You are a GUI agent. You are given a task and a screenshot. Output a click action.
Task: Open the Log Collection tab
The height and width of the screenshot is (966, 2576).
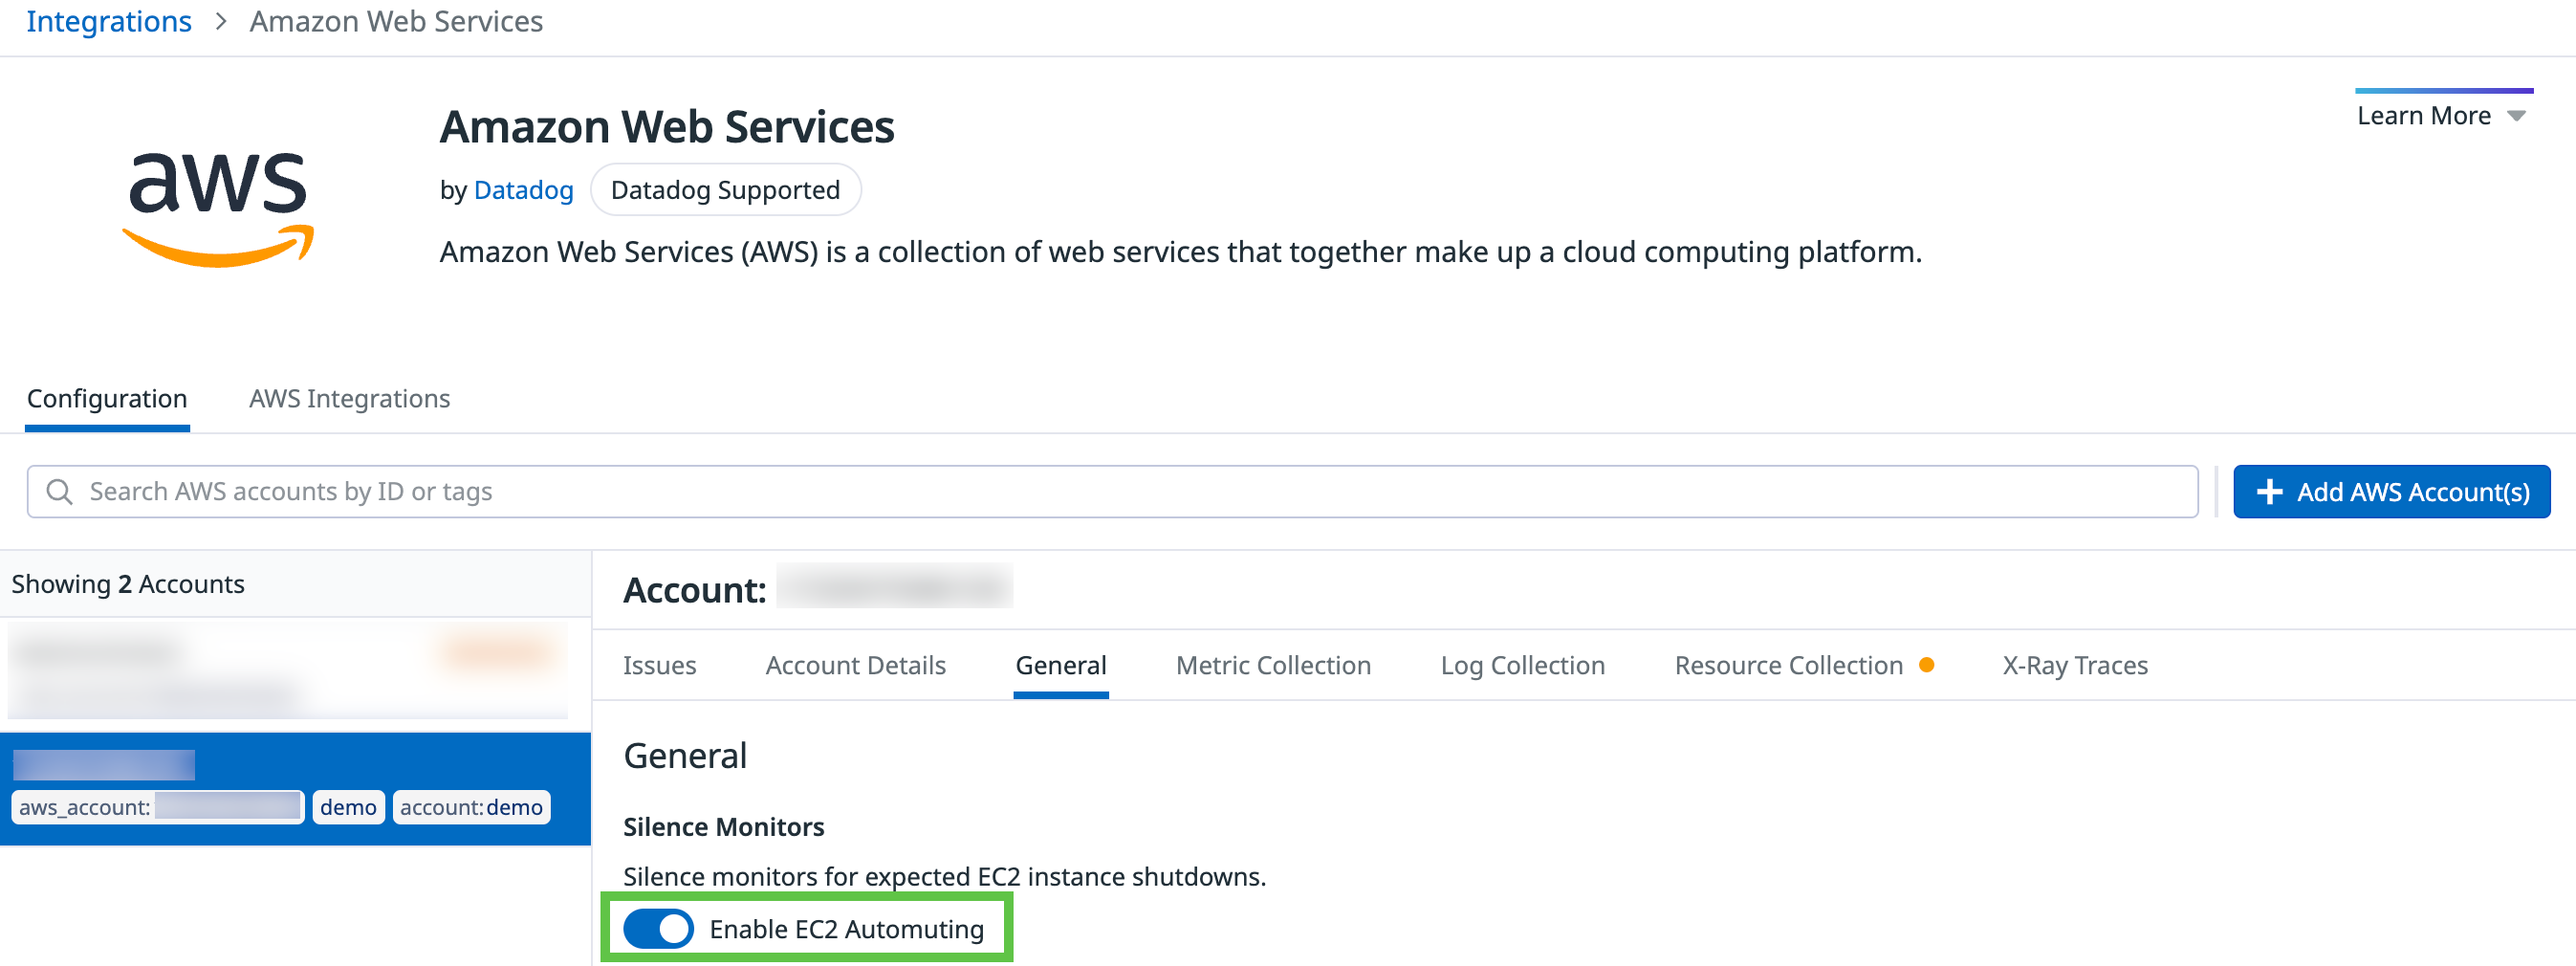coord(1522,665)
